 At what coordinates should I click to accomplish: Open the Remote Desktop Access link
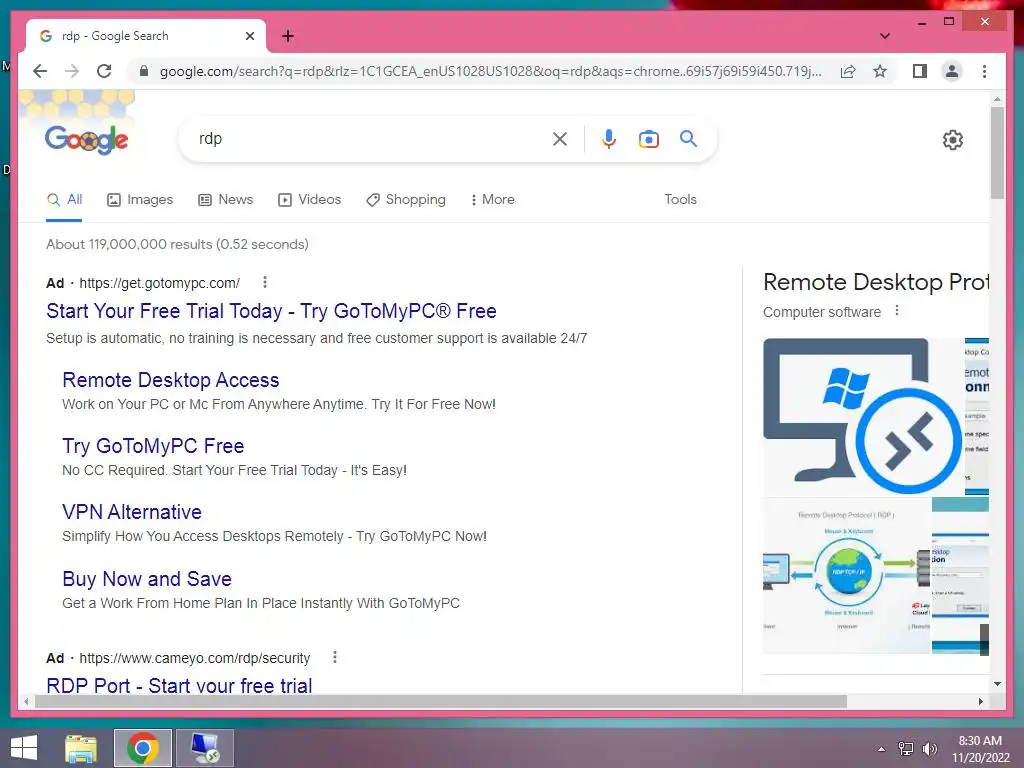pyautogui.click(x=170, y=380)
